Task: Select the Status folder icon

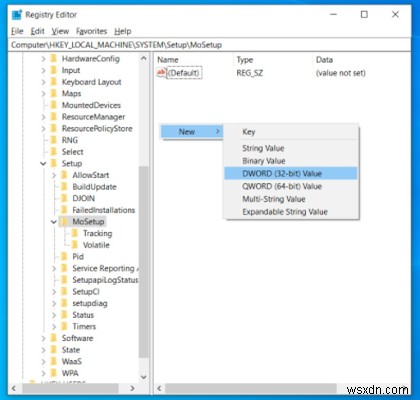Action: coord(64,315)
